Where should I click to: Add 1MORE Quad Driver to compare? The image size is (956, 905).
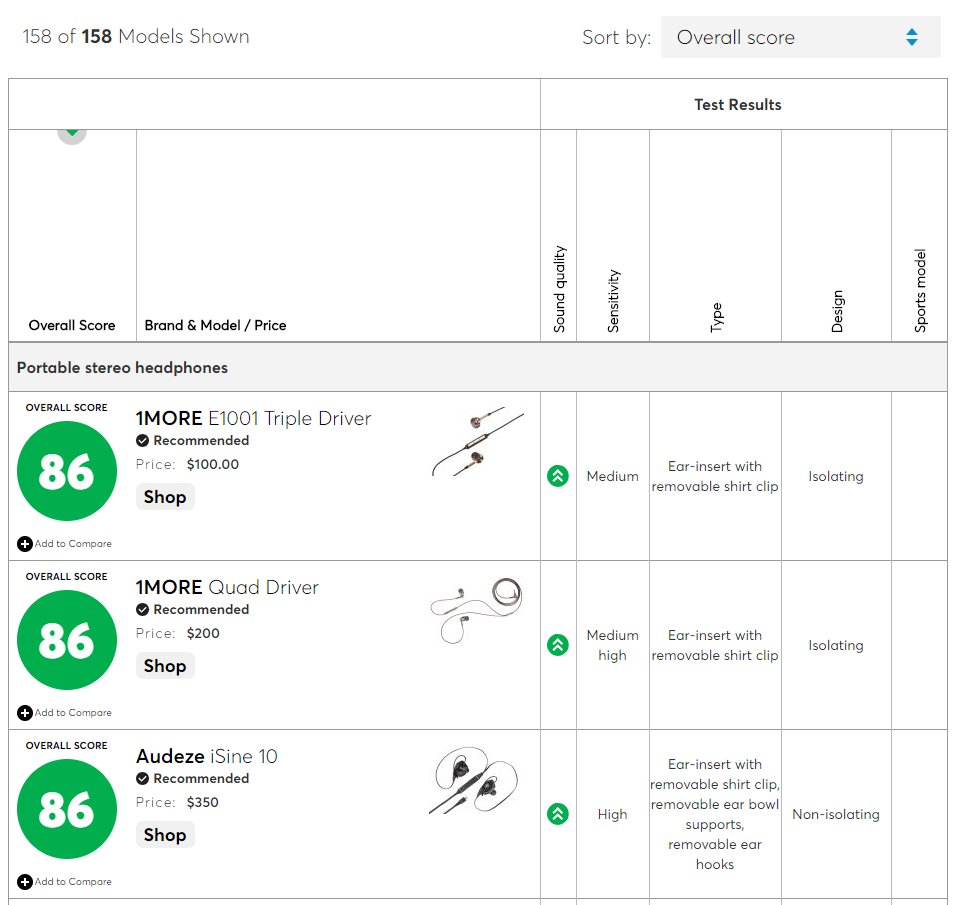[x=65, y=712]
